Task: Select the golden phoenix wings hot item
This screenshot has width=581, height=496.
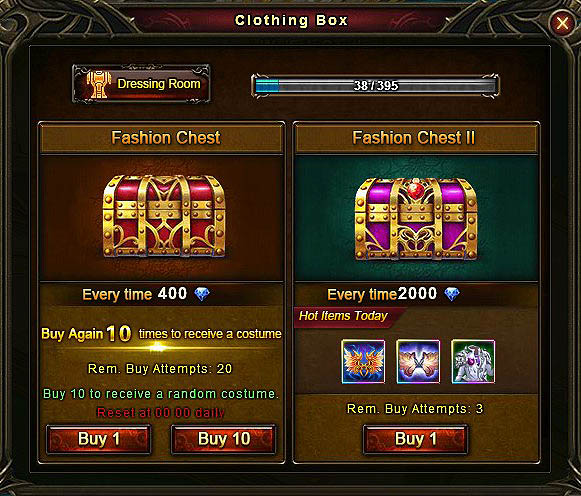Action: click(x=363, y=361)
